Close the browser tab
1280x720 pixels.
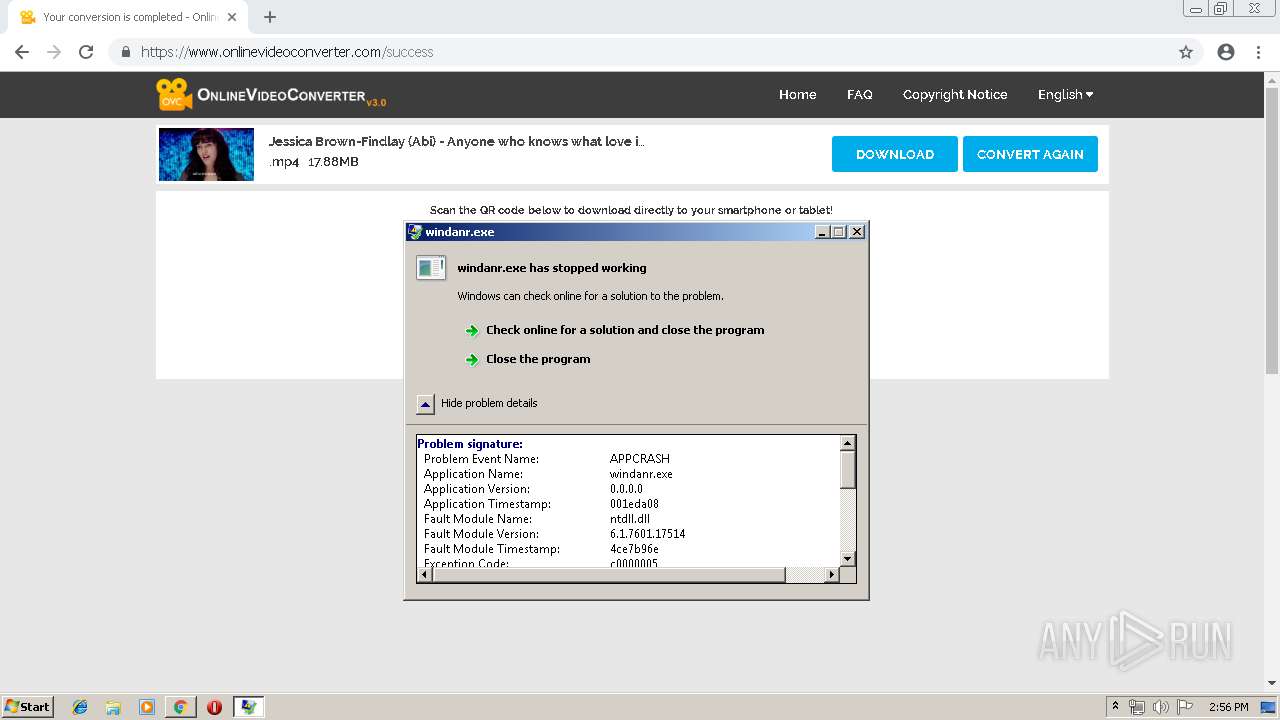click(233, 17)
